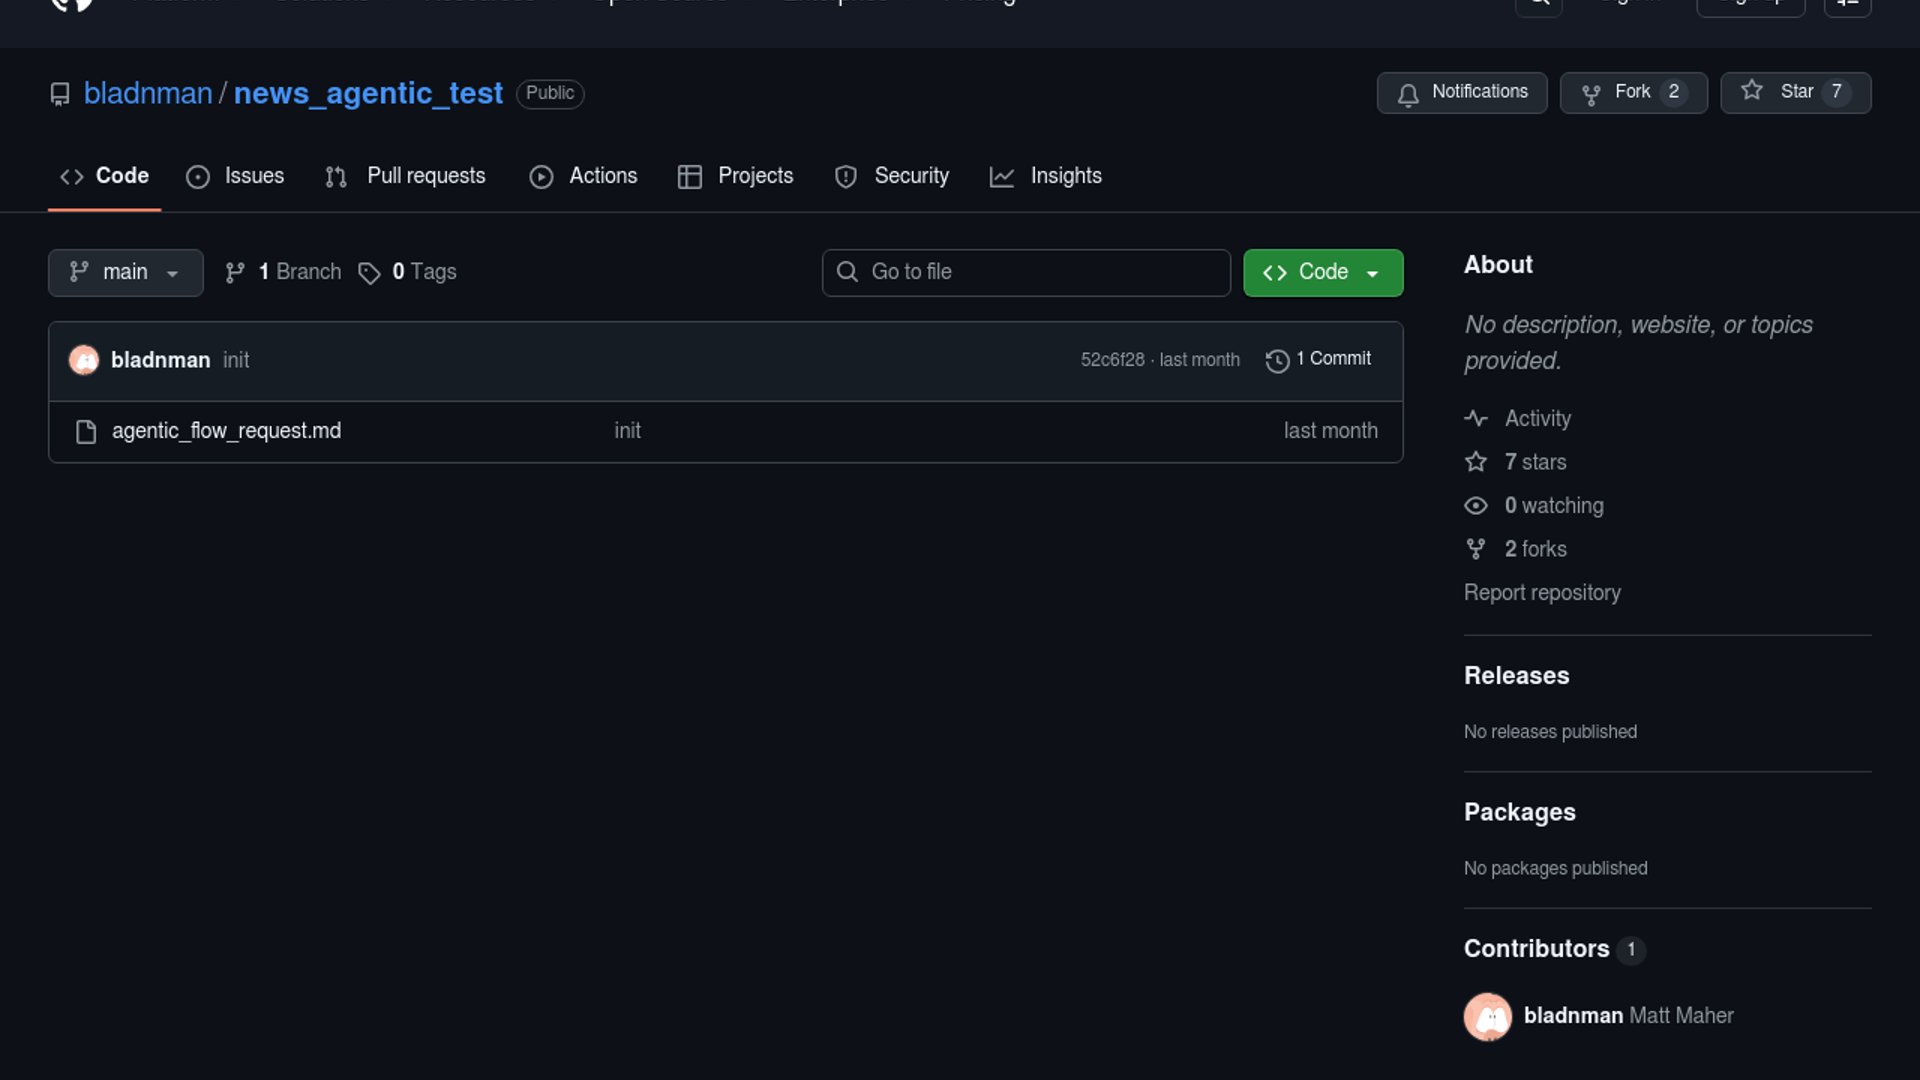
Task: Click the Fork icon button
Action: coord(1591,94)
